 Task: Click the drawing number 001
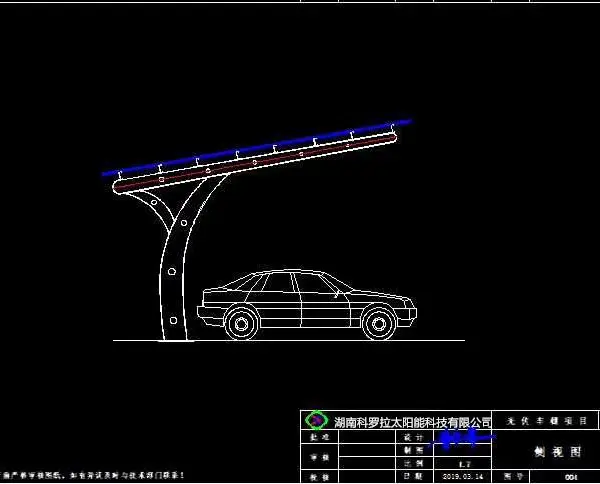point(571,477)
